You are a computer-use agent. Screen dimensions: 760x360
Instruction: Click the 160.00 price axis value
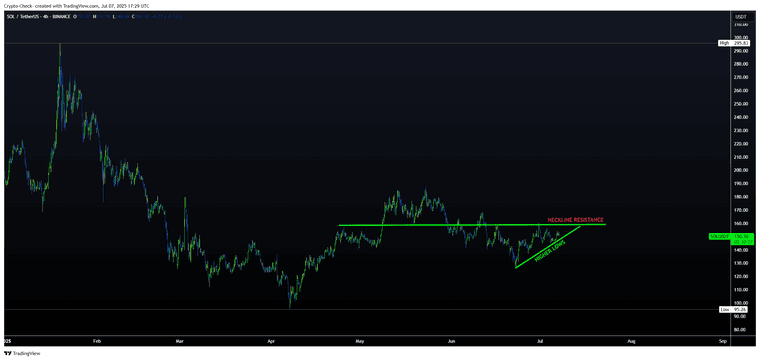pos(740,224)
